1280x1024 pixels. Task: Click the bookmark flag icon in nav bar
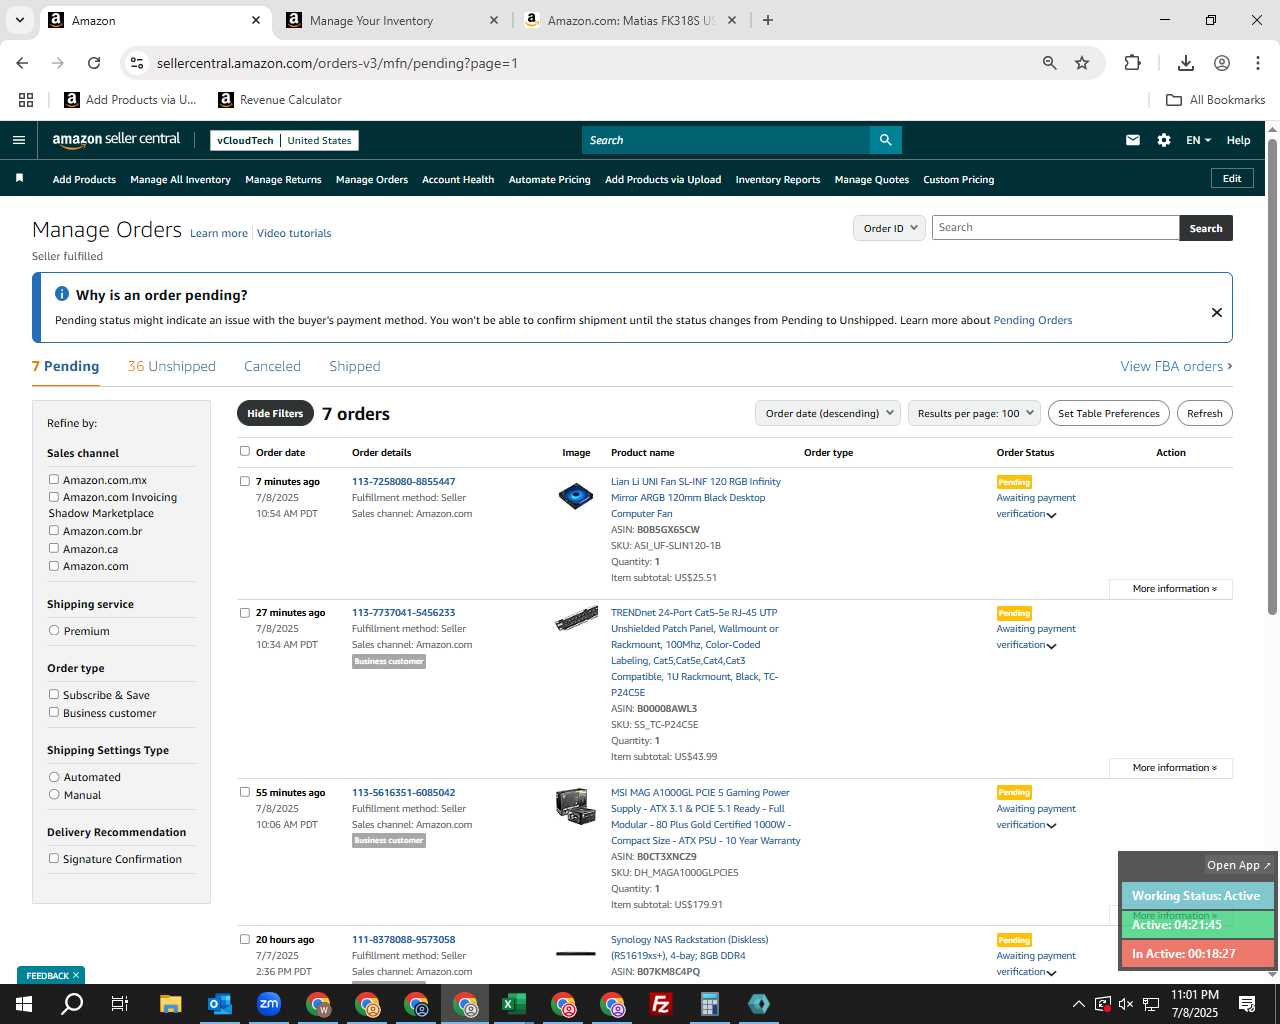coord(19,179)
